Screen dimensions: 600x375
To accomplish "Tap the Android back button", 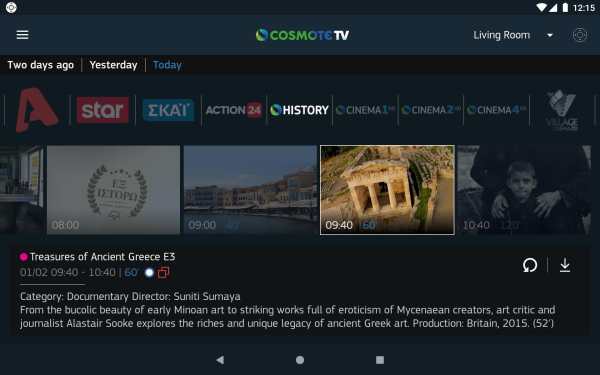I will [x=220, y=360].
